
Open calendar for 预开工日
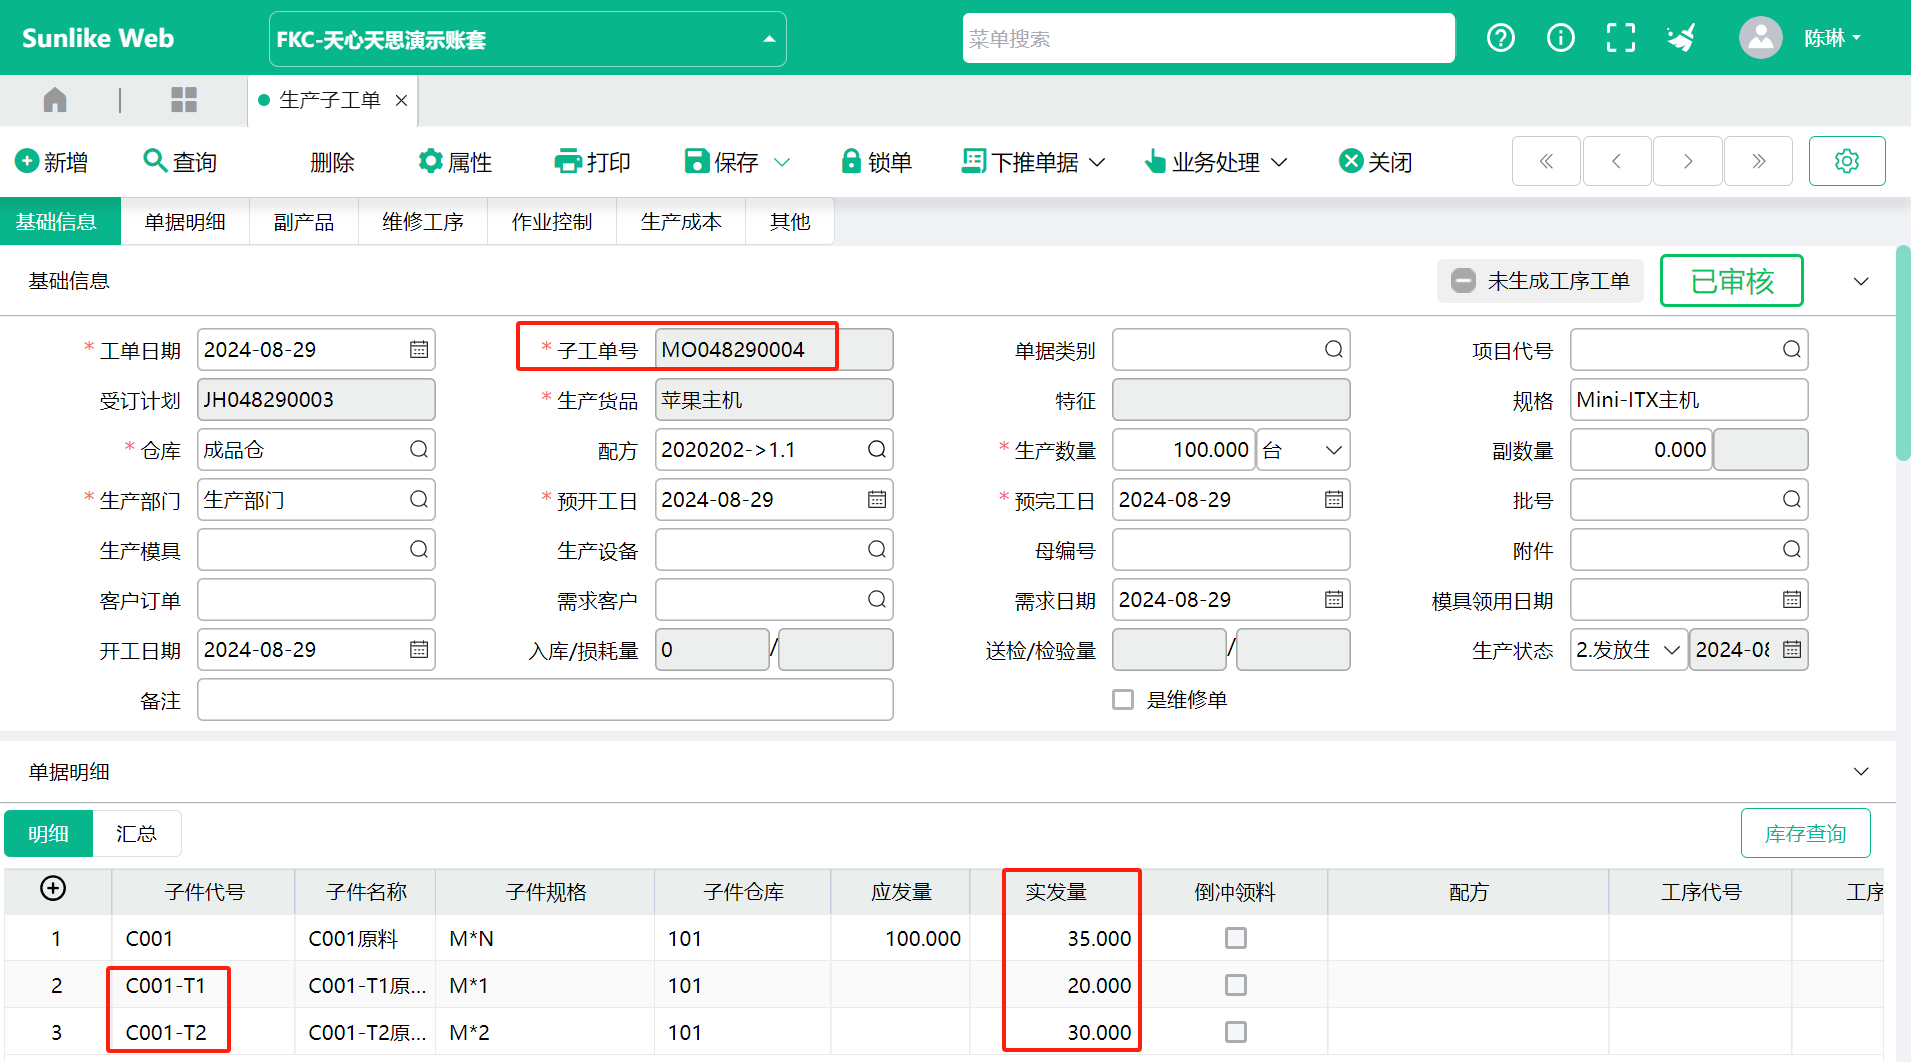click(x=877, y=499)
